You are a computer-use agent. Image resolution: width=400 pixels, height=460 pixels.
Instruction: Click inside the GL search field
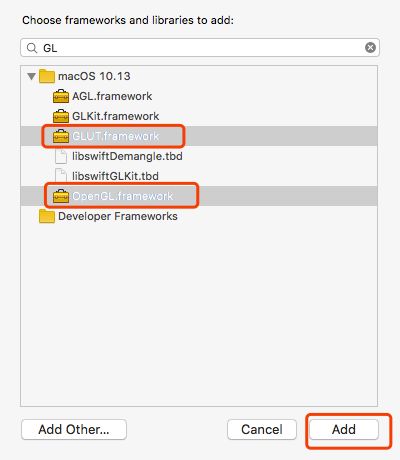200,48
